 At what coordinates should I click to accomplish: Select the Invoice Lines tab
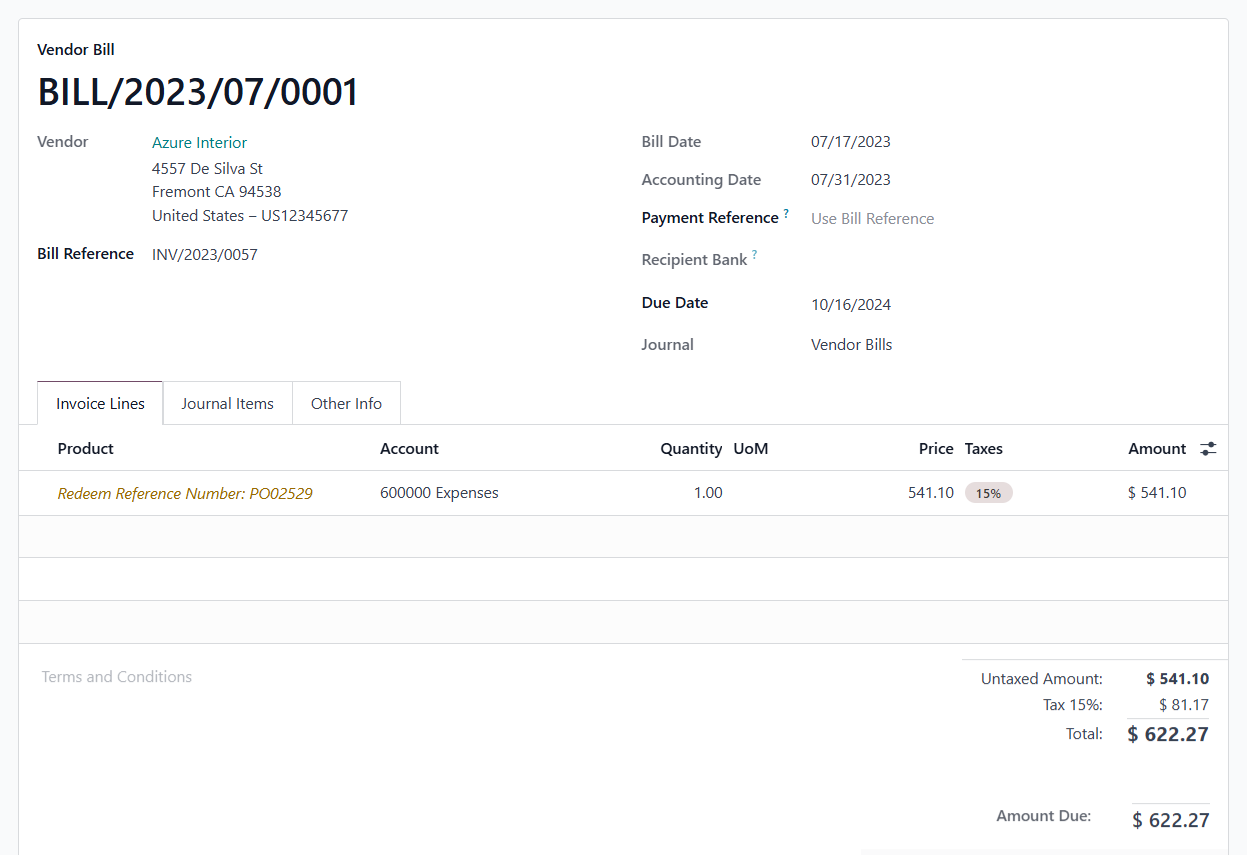[100, 404]
